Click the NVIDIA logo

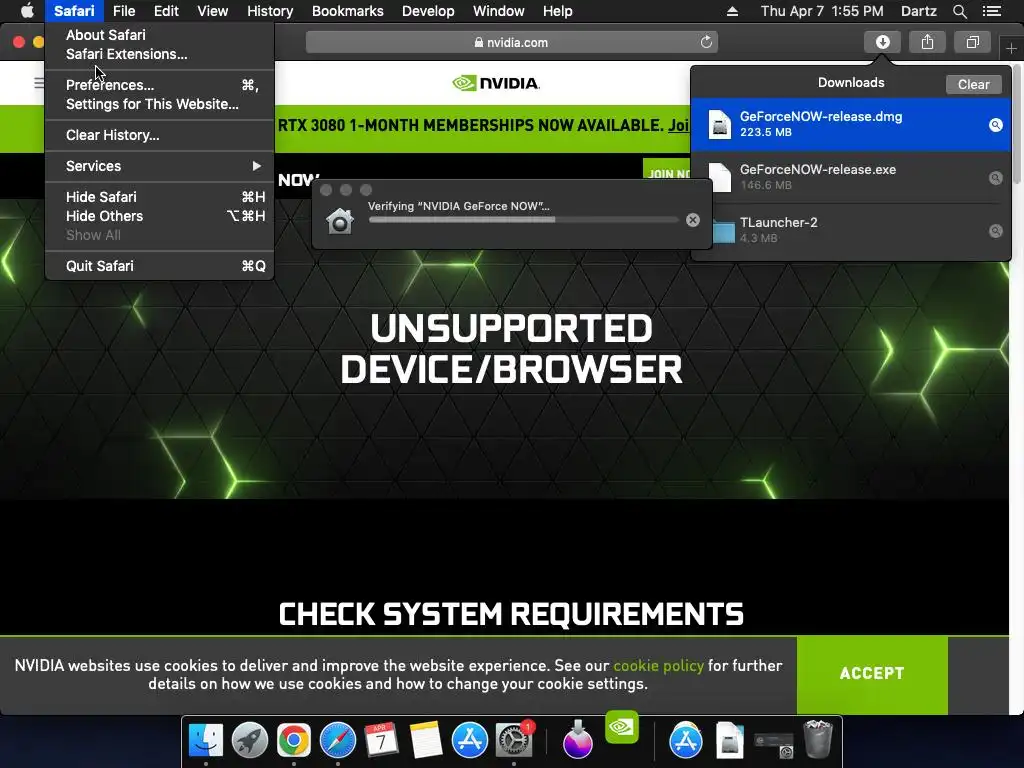496,83
